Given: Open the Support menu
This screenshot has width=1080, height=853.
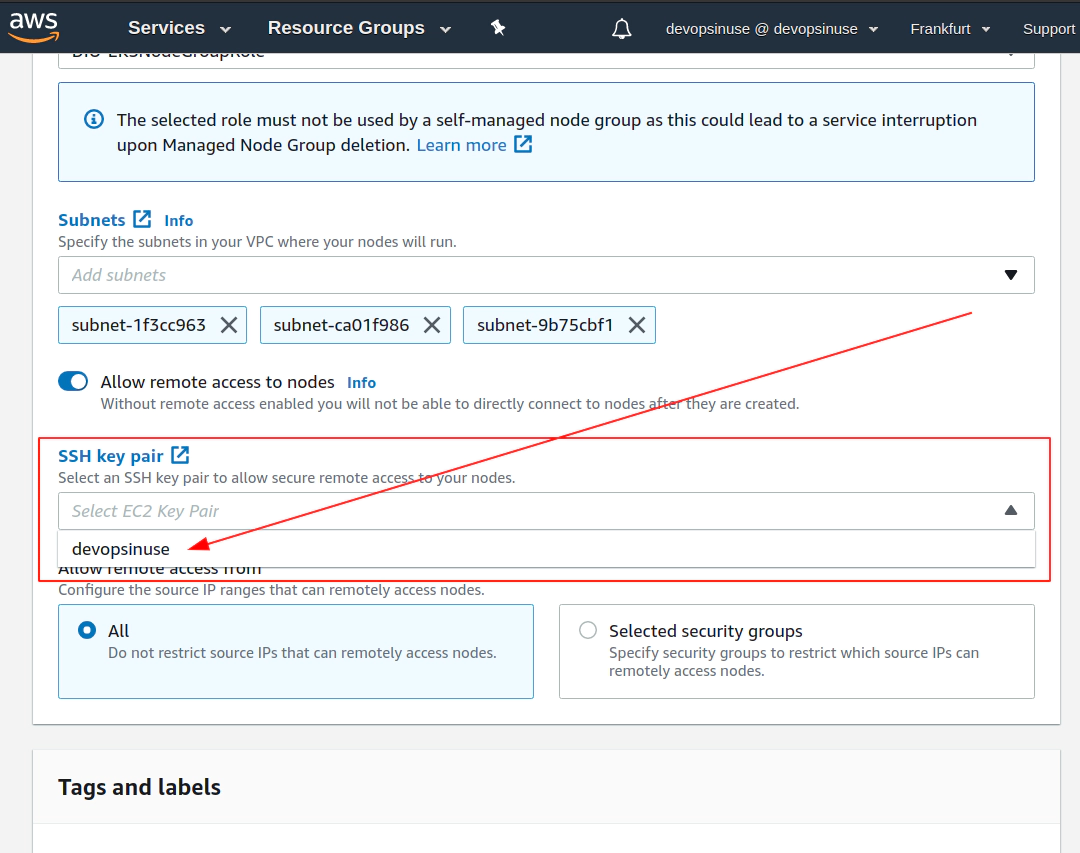Looking at the screenshot, I should pos(1050,29).
